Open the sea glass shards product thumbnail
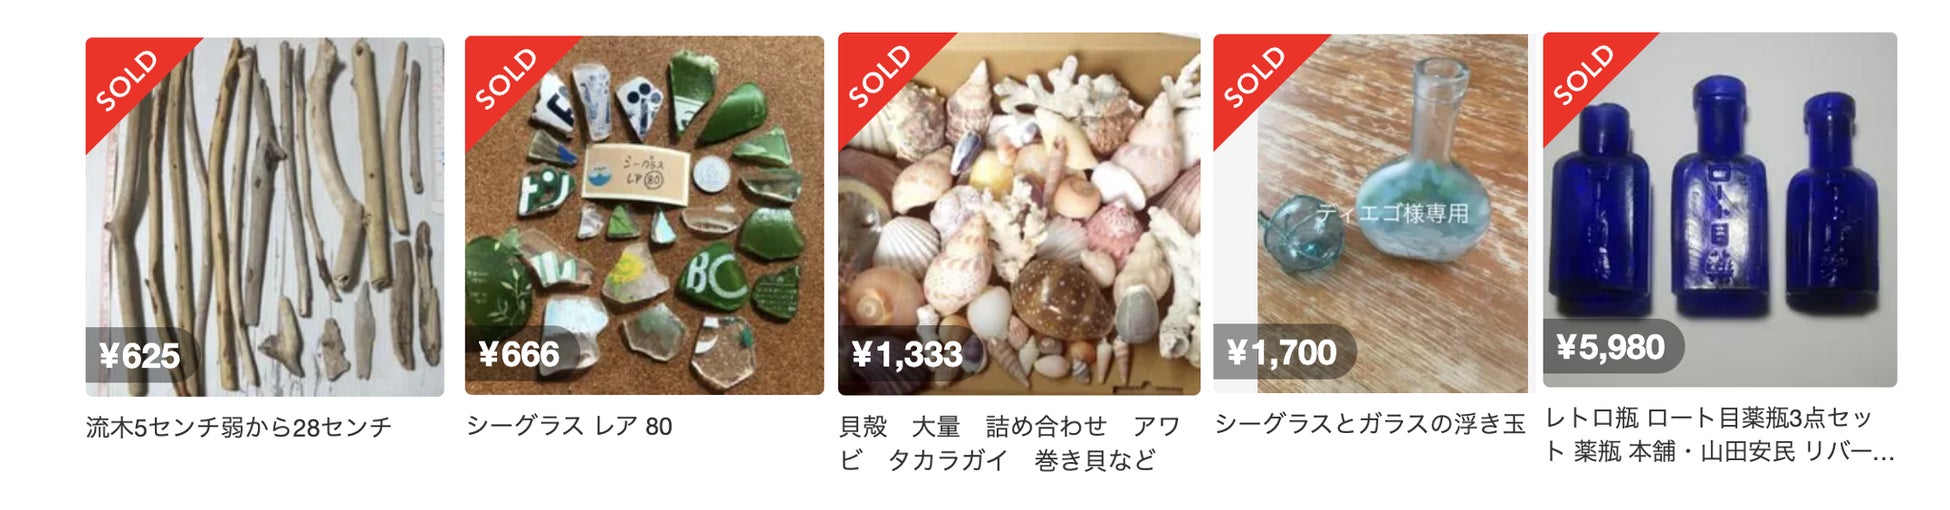Screen dimensions: 1950x510 coord(644,215)
